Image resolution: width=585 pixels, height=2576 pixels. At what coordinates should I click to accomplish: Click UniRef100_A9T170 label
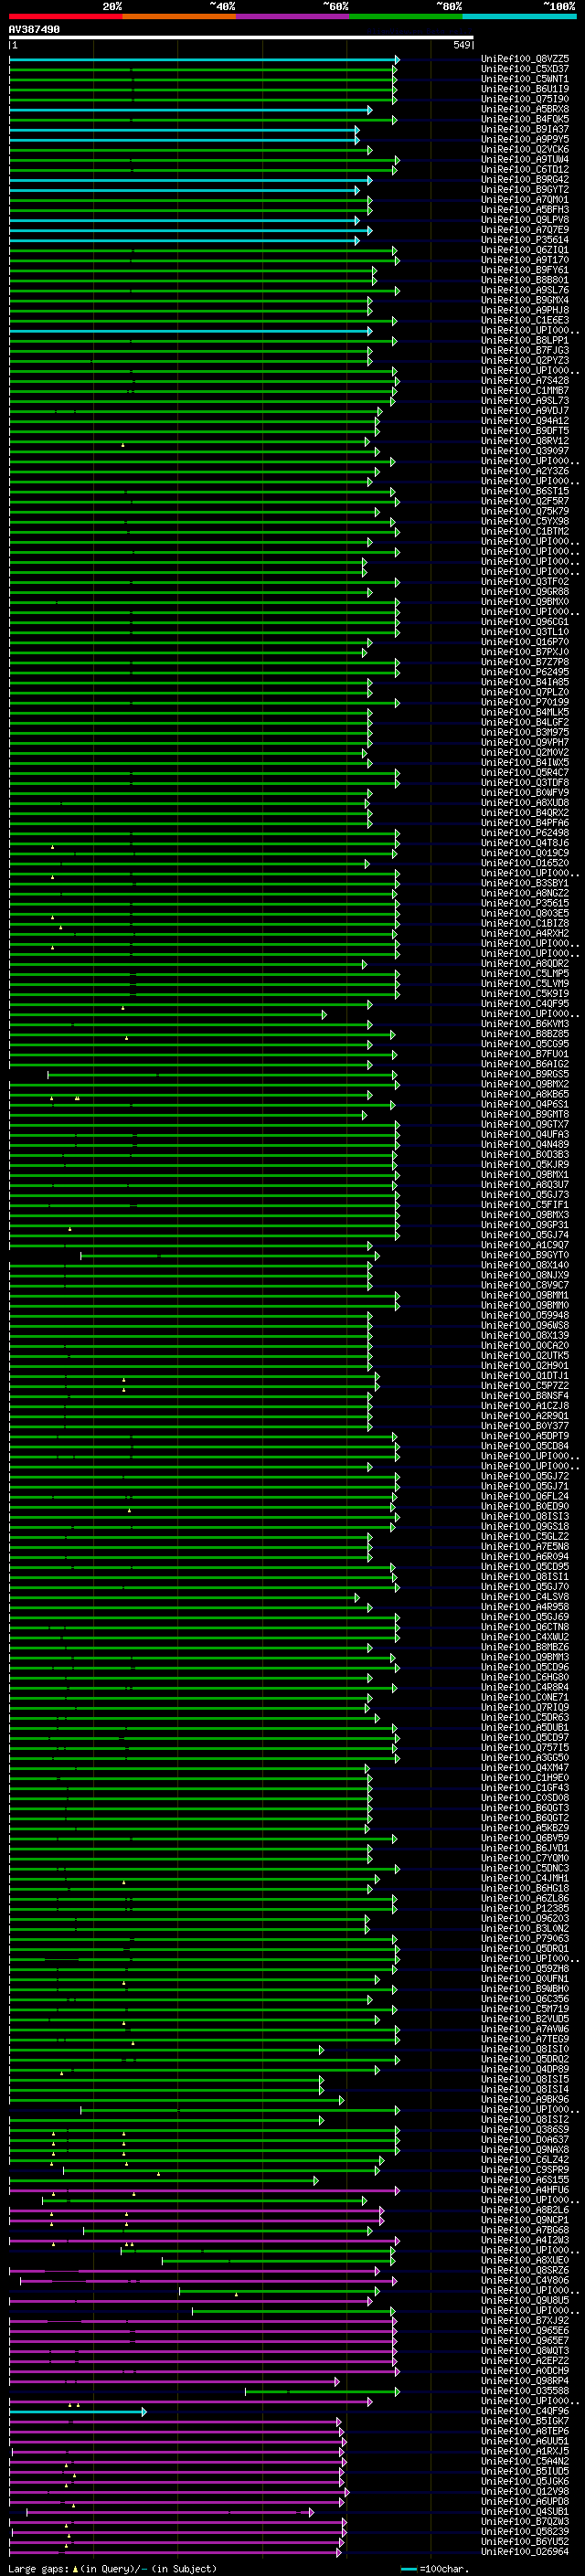[525, 260]
